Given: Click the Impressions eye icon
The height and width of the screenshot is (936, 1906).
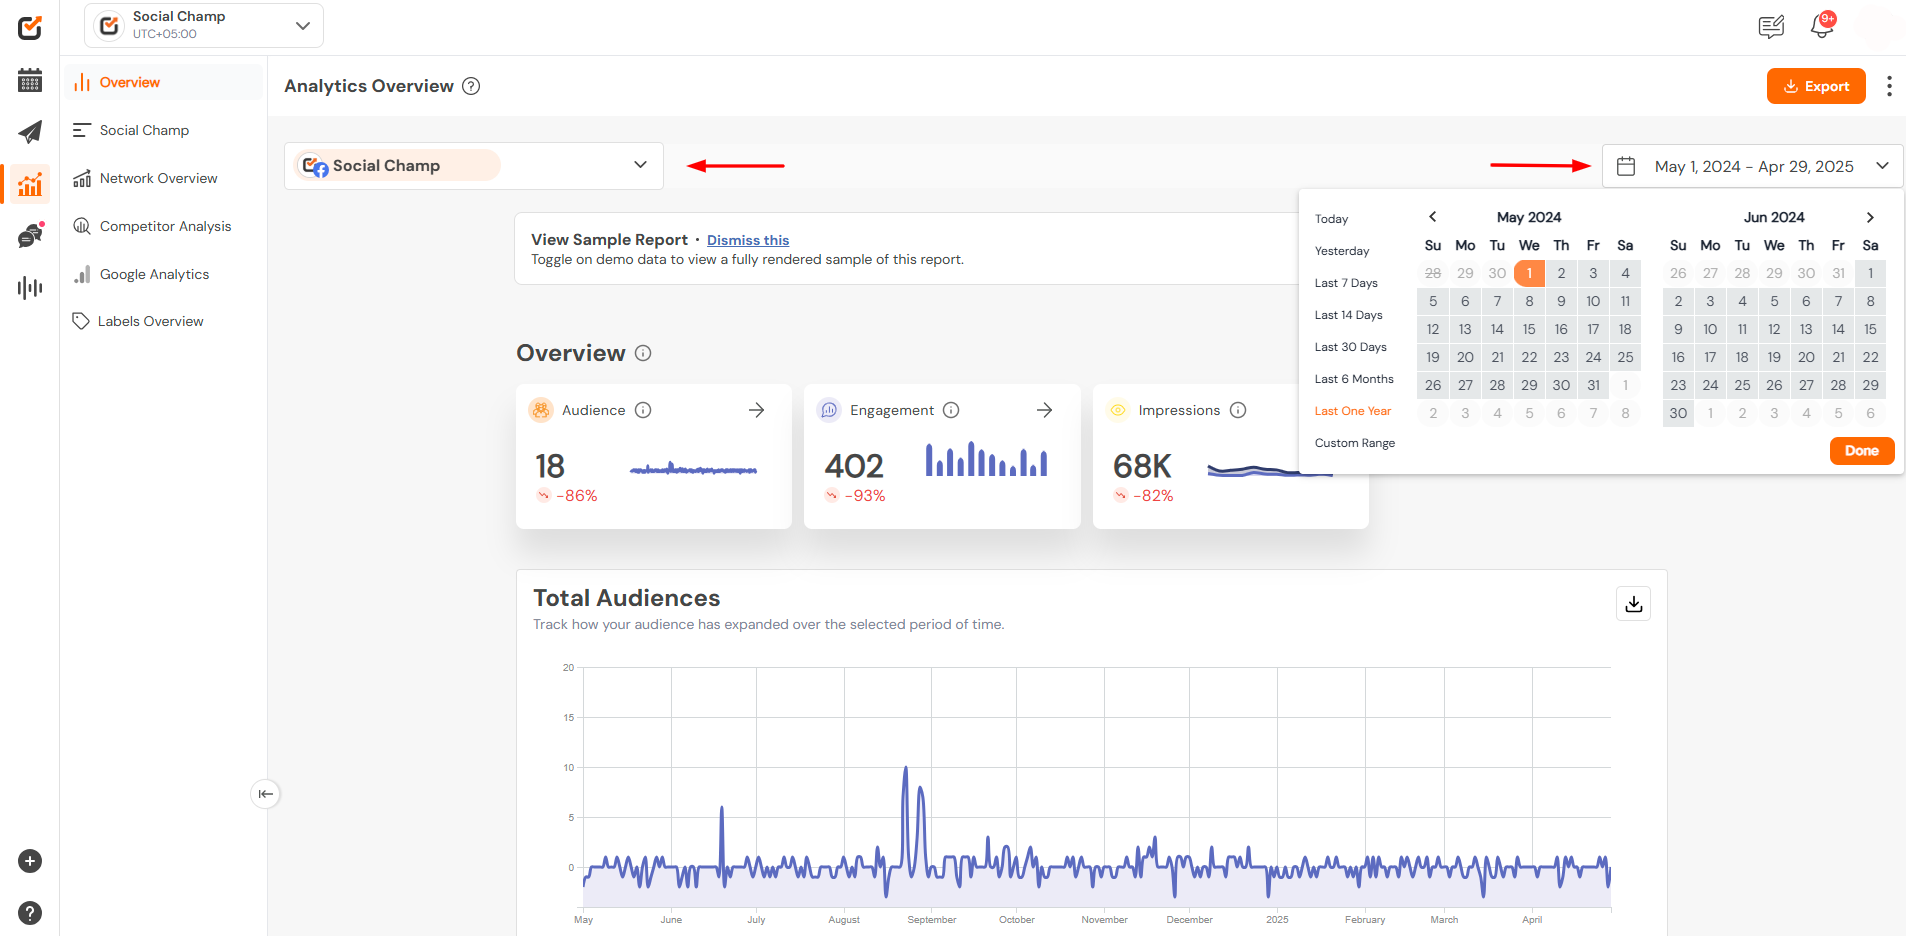Looking at the screenshot, I should (1118, 410).
